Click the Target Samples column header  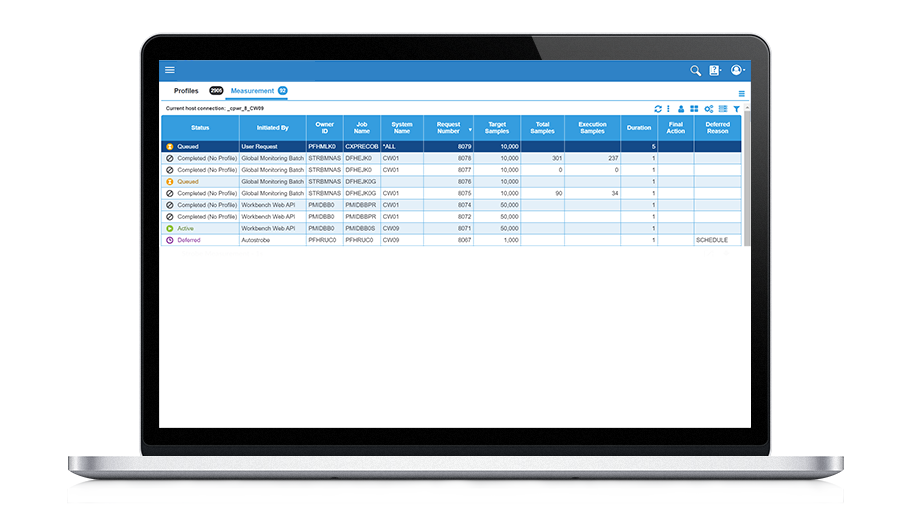[x=496, y=128]
